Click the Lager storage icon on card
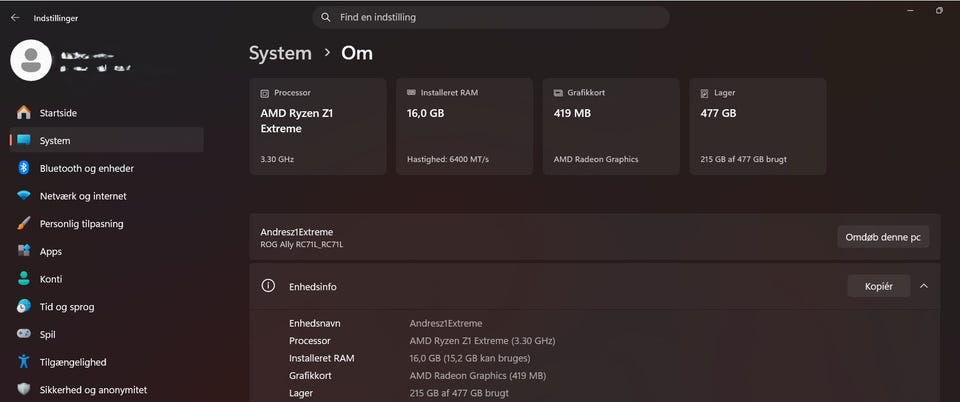 pyautogui.click(x=705, y=93)
